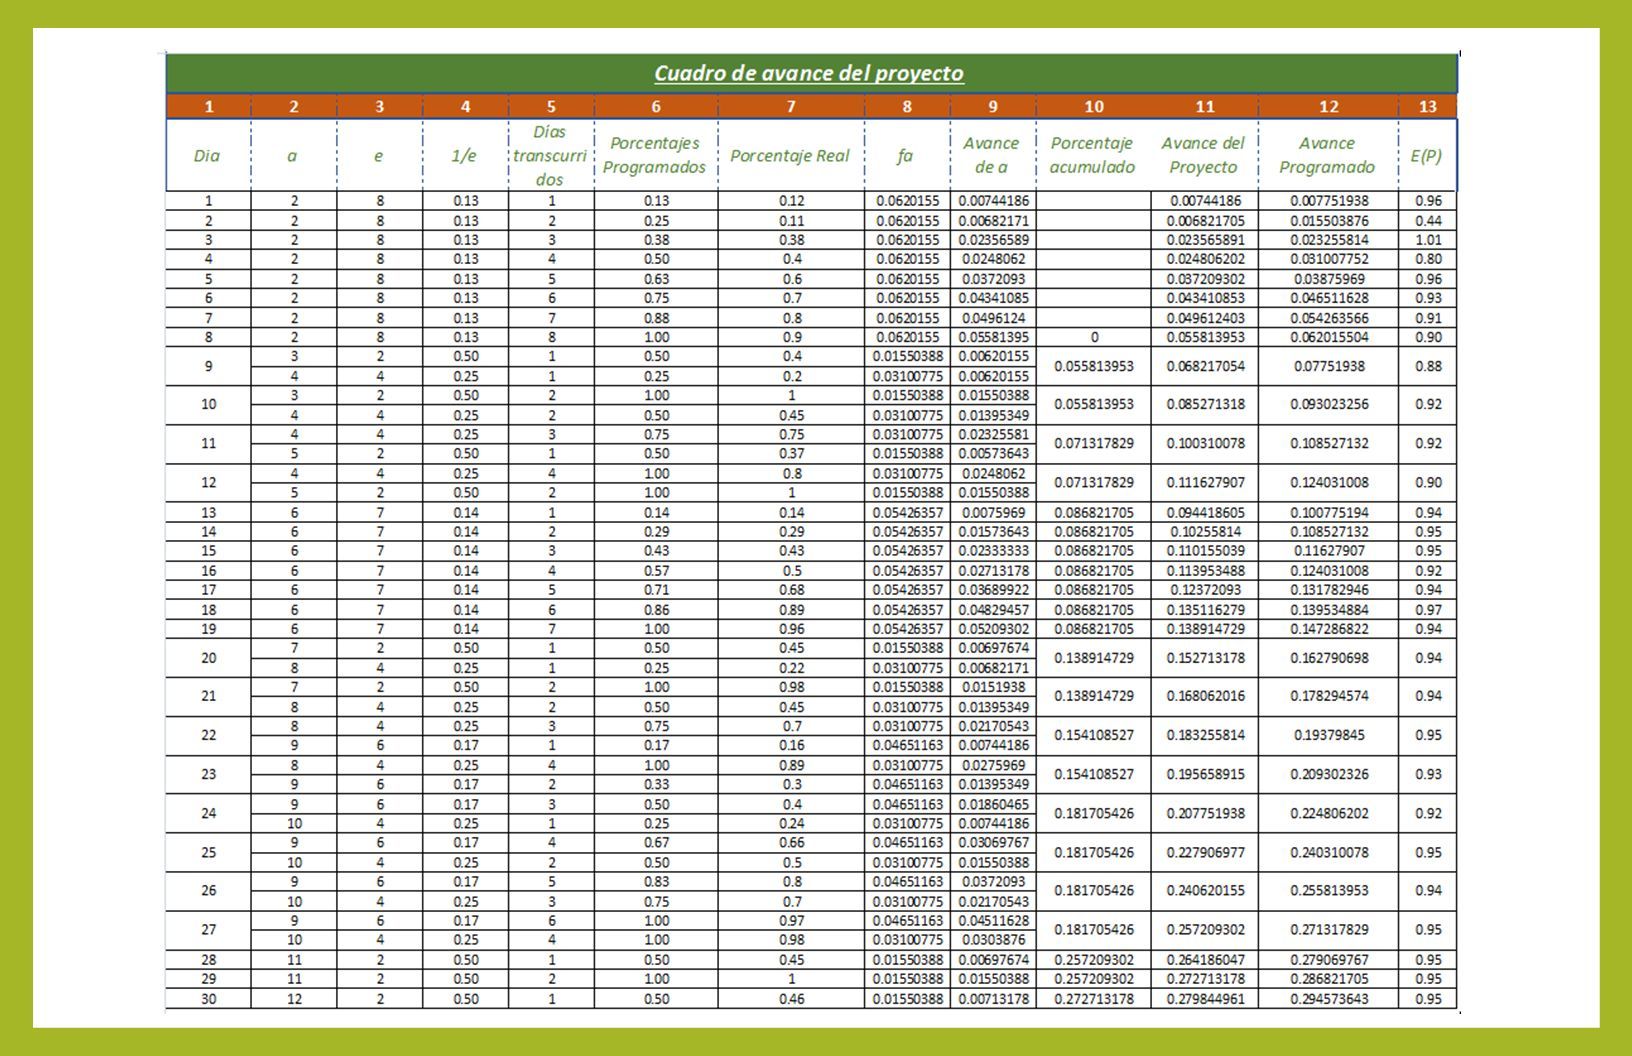Select the E(P) value 1.01
The height and width of the screenshot is (1056, 1632).
pos(1428,240)
